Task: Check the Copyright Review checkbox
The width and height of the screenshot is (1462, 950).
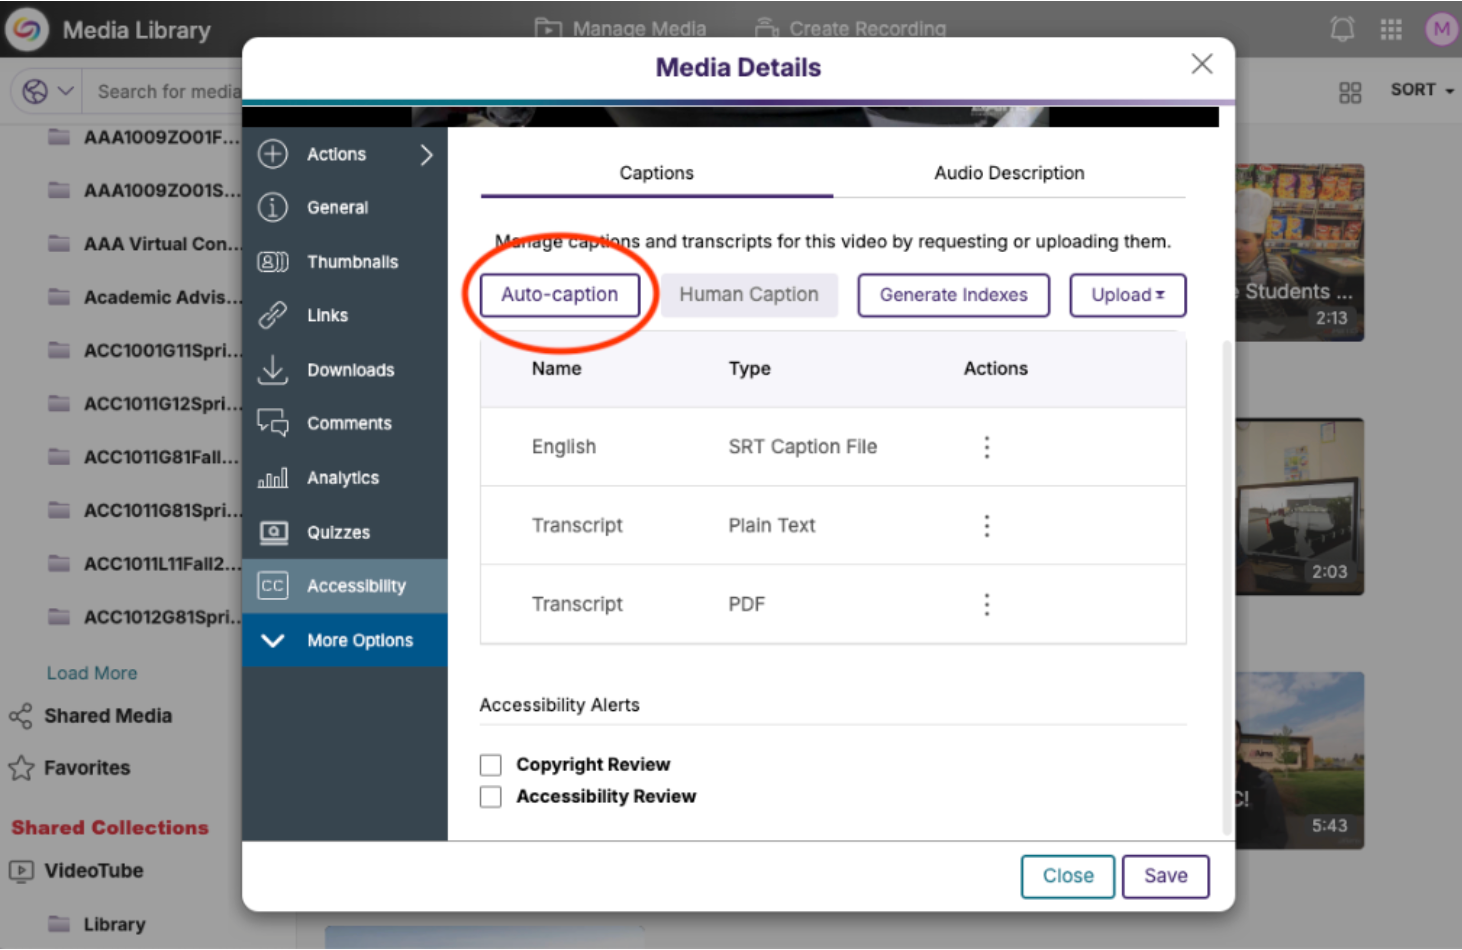Action: pyautogui.click(x=490, y=764)
